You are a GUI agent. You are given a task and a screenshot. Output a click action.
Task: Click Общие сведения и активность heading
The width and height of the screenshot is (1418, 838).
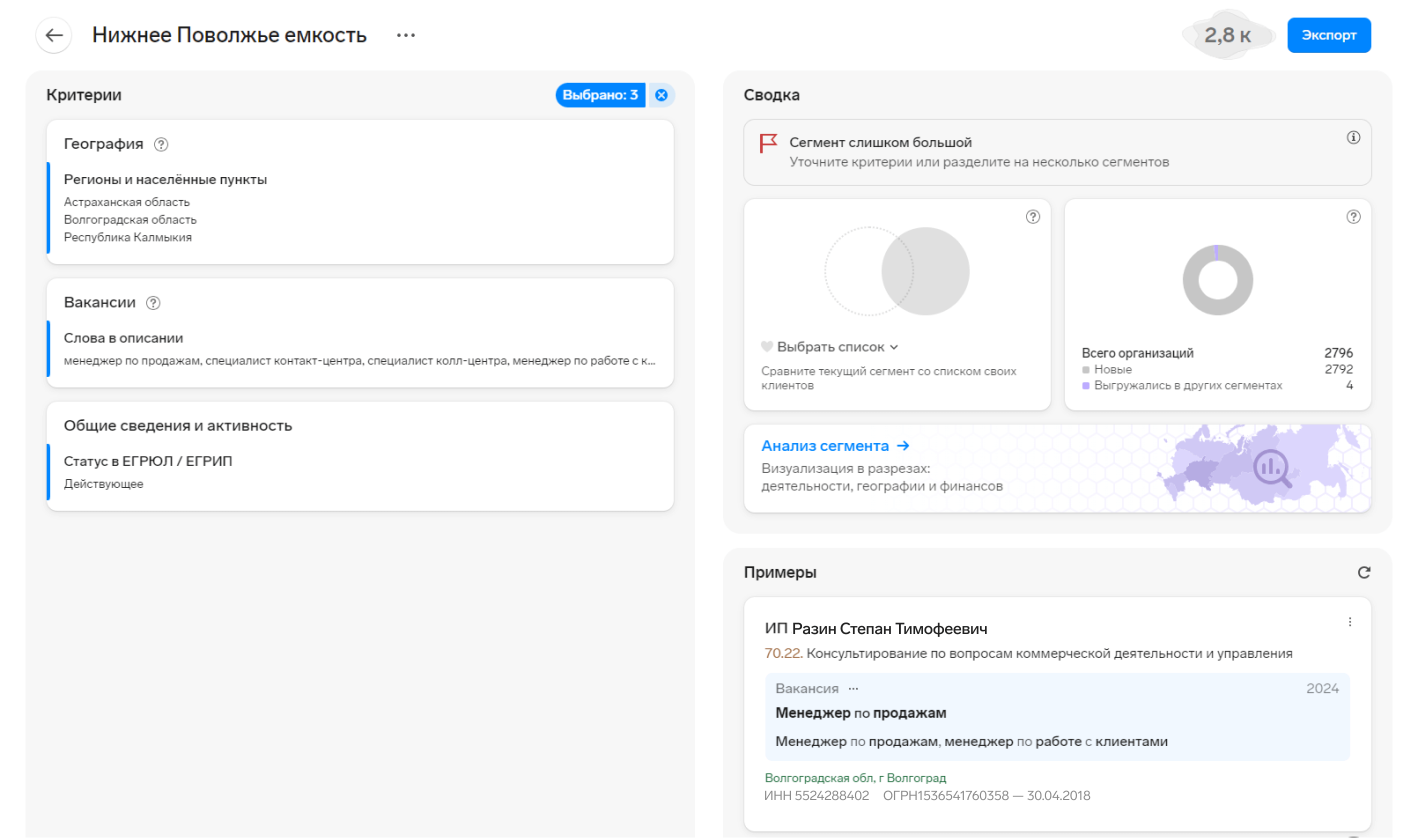(178, 425)
